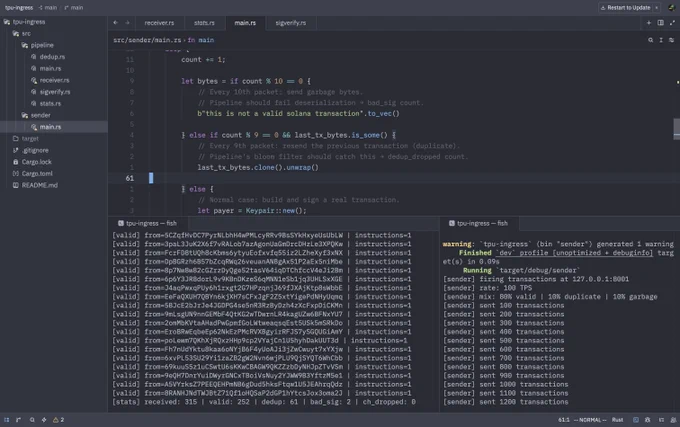Expand the target folder
The image size is (680, 427).
pyautogui.click(x=54, y=138)
